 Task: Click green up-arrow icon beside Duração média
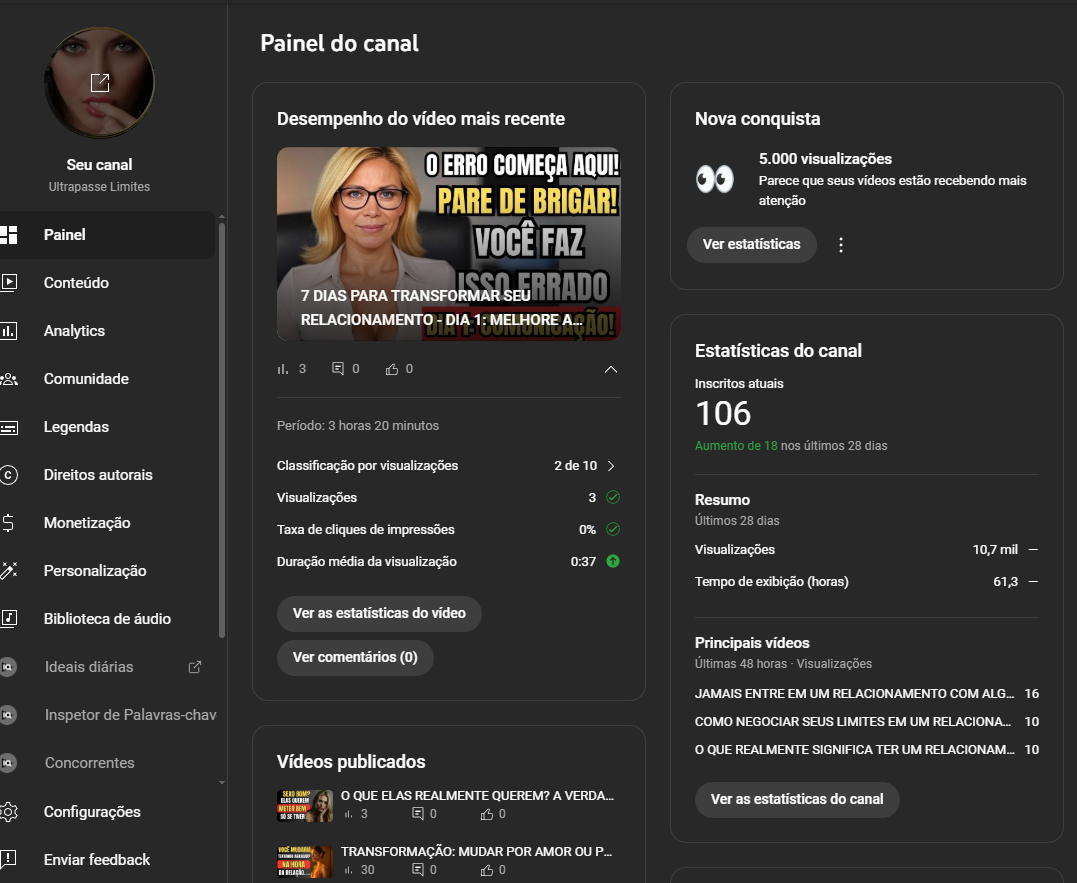tap(613, 562)
